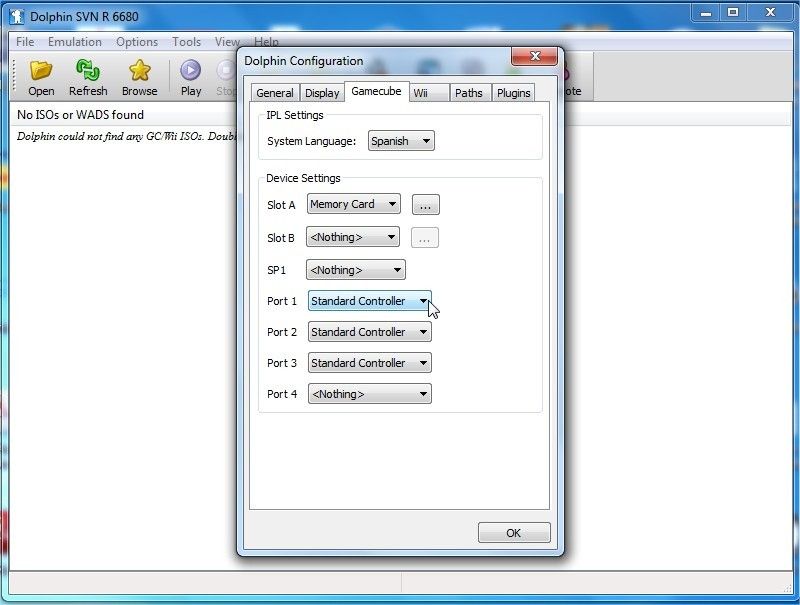Switch to the Paths tab
Screen dimensions: 800x605
pyautogui.click(x=469, y=93)
